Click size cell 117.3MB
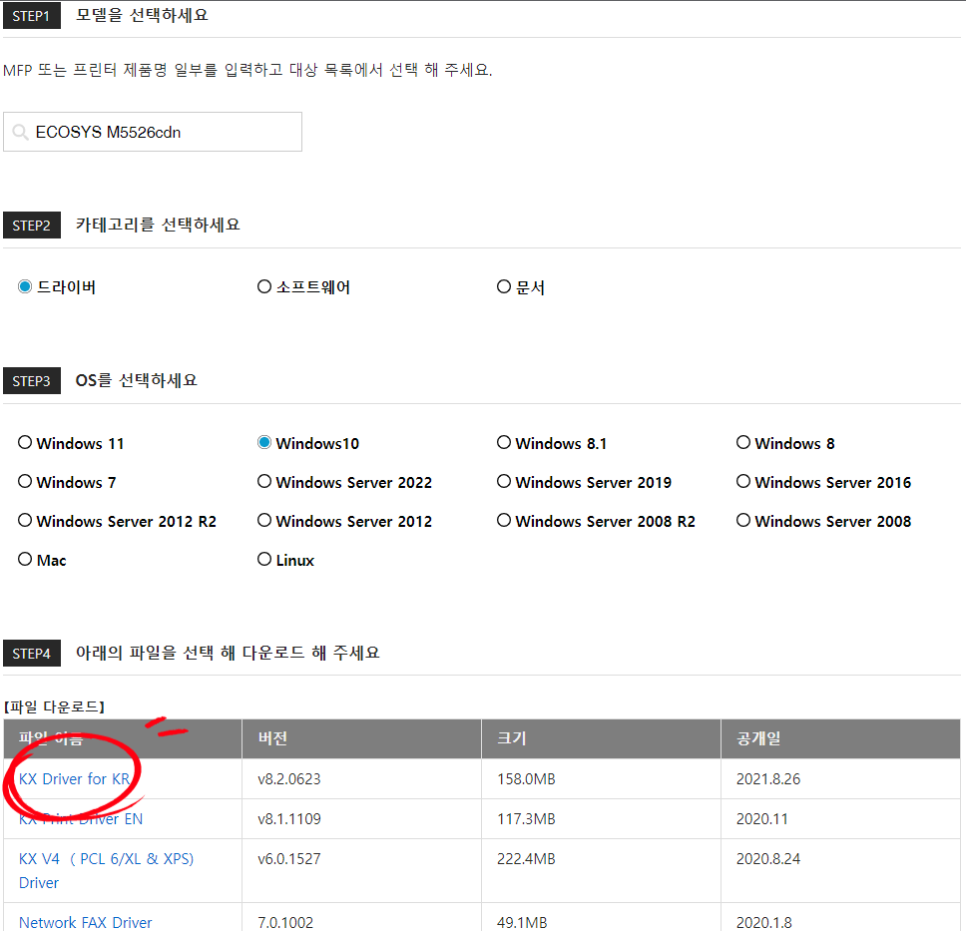Viewport: 966px width, 931px height. click(x=526, y=819)
